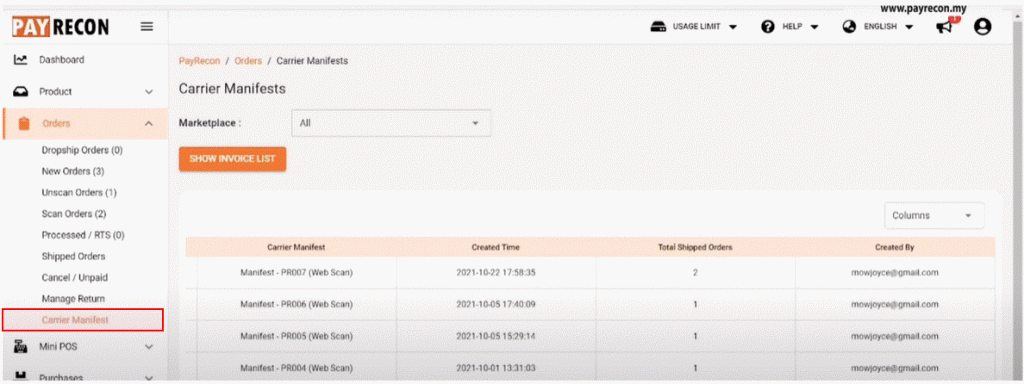Image resolution: width=1024 pixels, height=384 pixels.
Task: Click created time 2021-10-05 17:40:09
Action: pyautogui.click(x=496, y=304)
